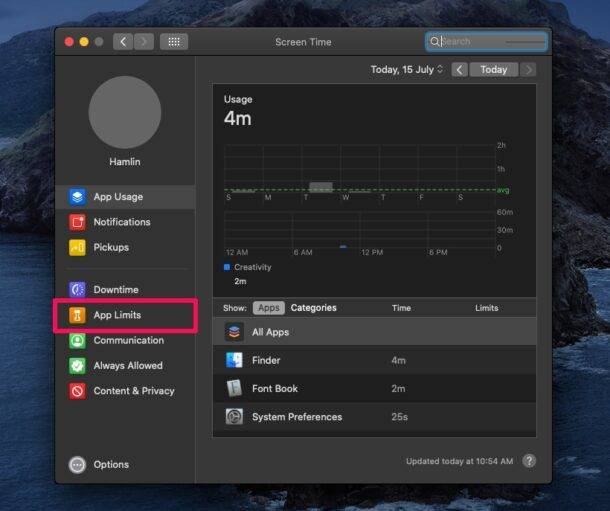Open Always Allowed checkmark icon
Viewport: 610px width, 511px height.
[x=77, y=366]
